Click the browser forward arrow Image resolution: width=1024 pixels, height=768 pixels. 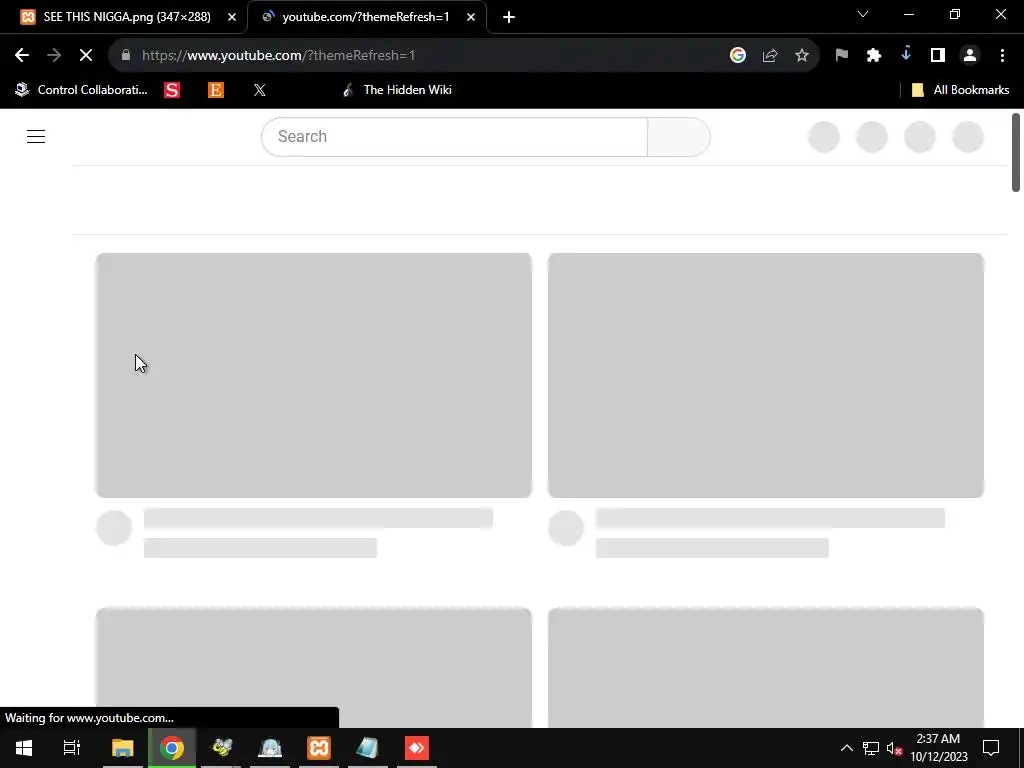(x=54, y=56)
